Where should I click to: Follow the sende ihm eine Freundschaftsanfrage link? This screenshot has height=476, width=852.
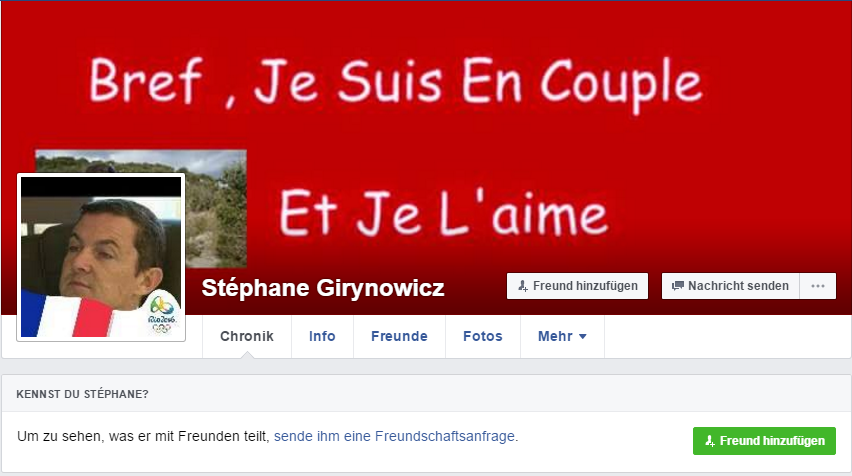tap(396, 436)
